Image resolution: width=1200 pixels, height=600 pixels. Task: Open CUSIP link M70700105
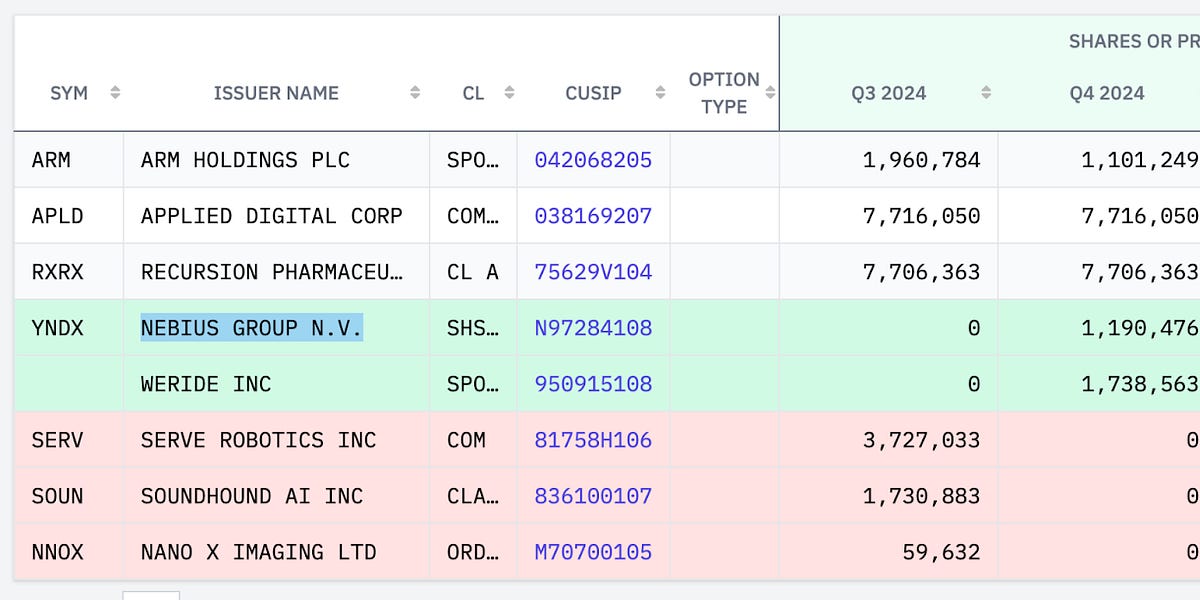click(x=593, y=552)
